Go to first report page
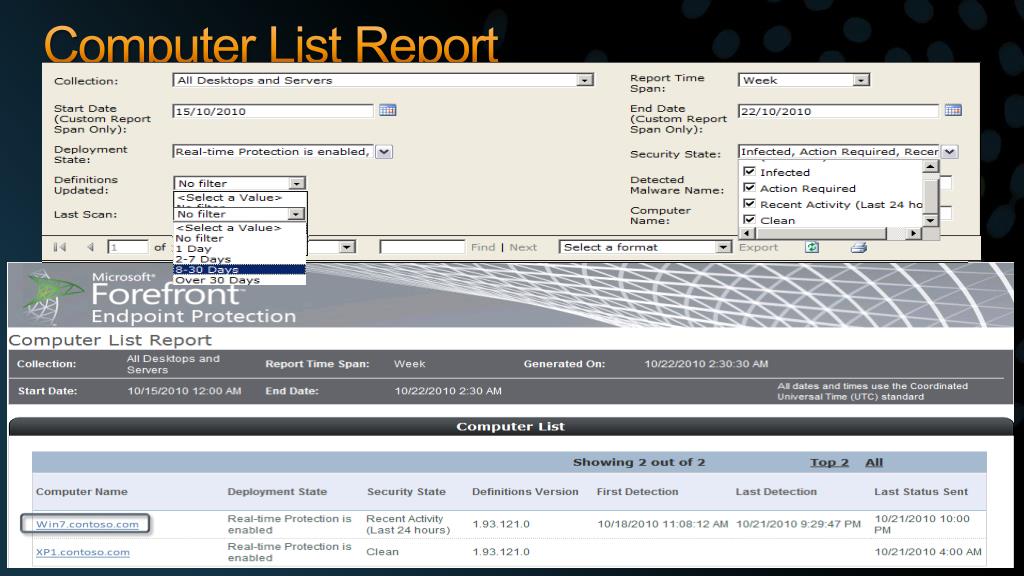The height and width of the screenshot is (576, 1024). pos(60,247)
